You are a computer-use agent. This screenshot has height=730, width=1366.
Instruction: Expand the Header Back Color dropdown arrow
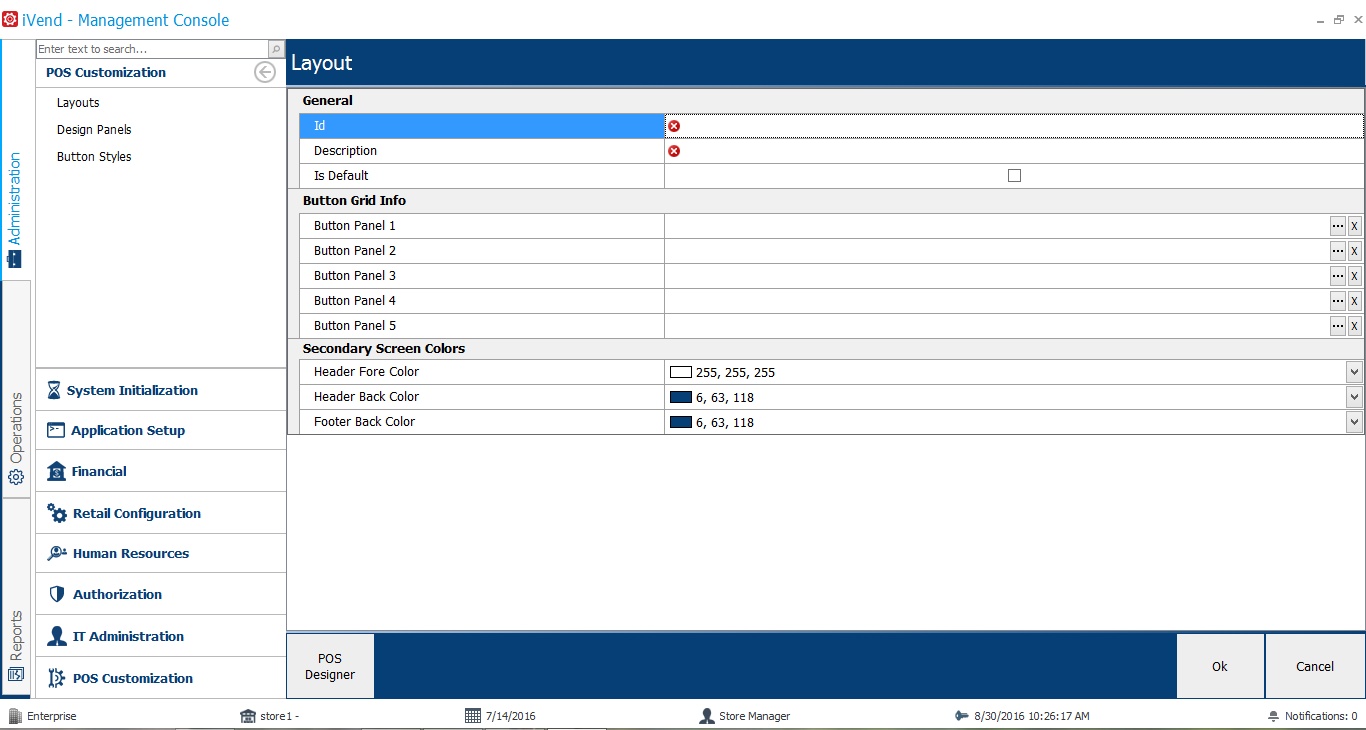(1354, 397)
